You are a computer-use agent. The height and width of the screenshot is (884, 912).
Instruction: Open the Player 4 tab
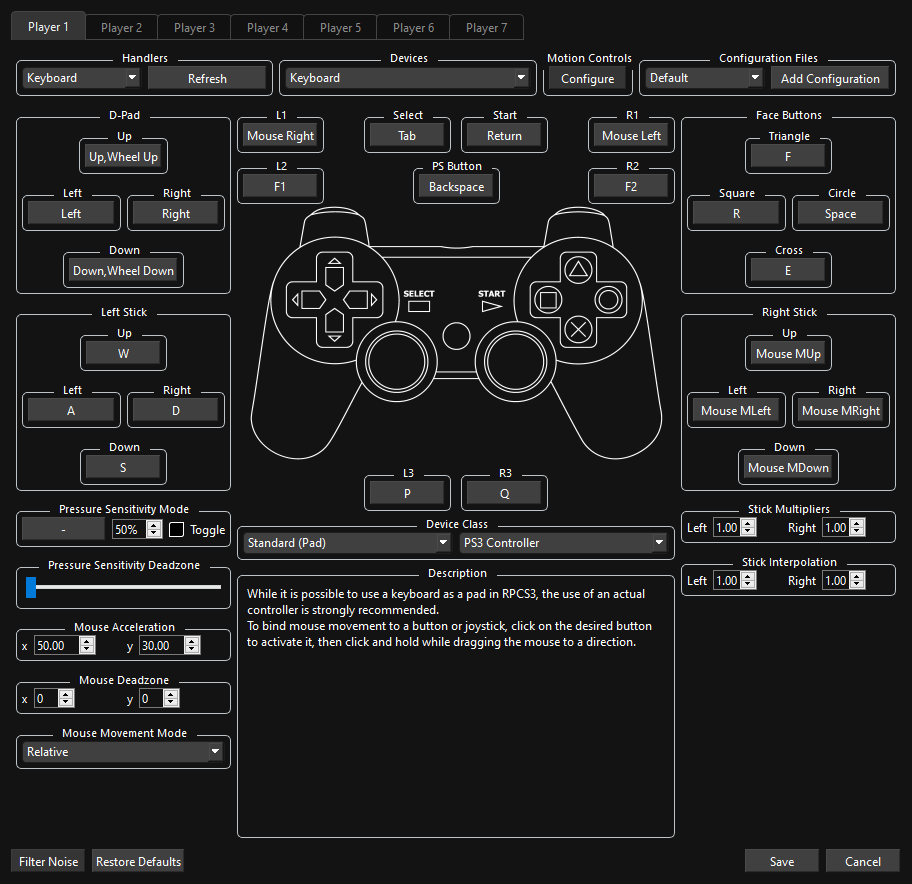tap(267, 28)
